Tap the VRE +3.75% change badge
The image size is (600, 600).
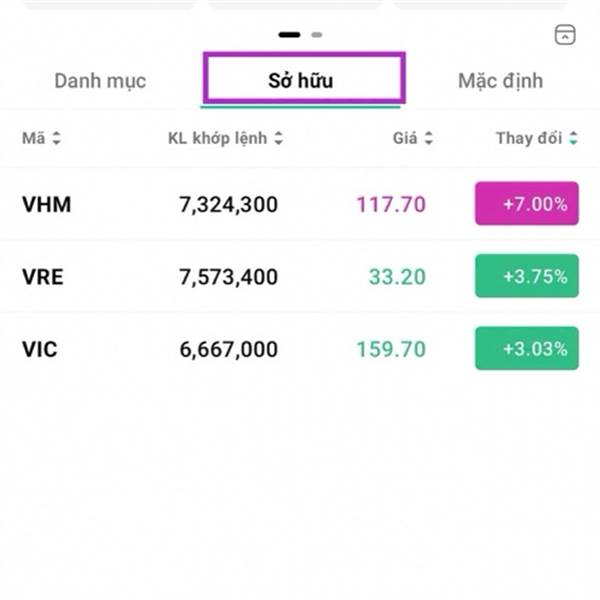(x=526, y=277)
